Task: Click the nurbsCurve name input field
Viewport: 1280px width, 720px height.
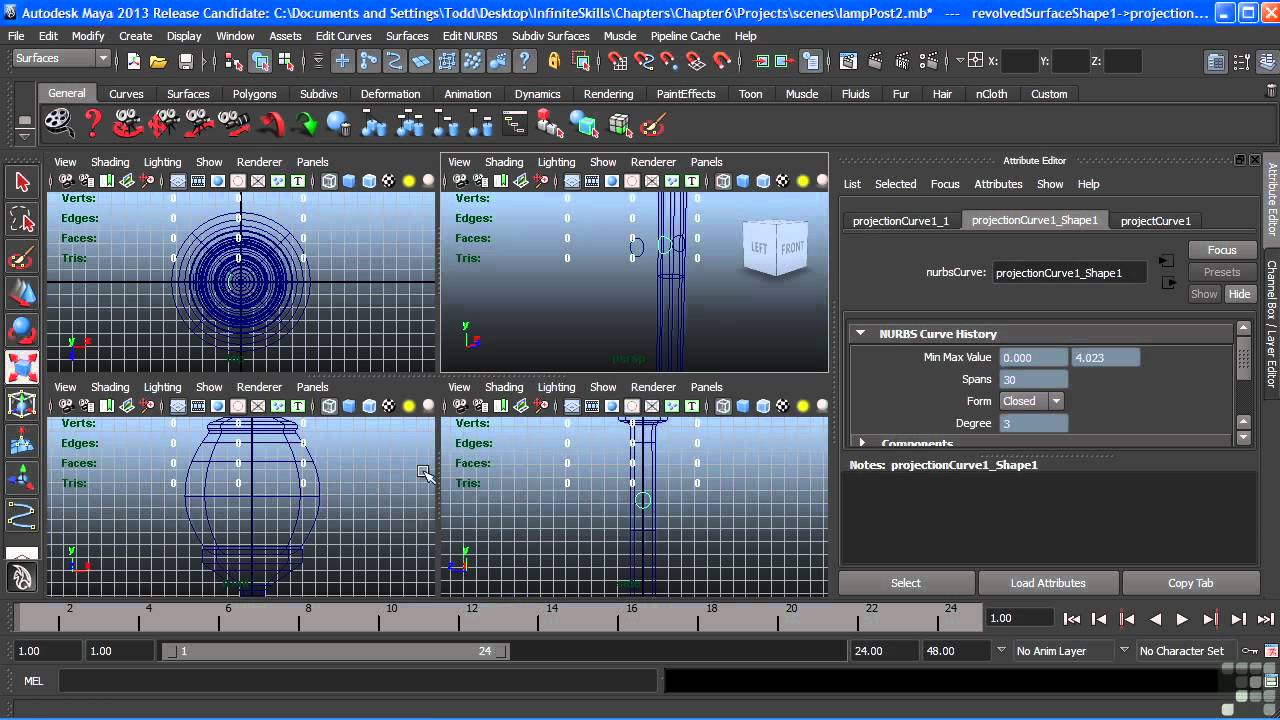Action: click(x=1069, y=273)
